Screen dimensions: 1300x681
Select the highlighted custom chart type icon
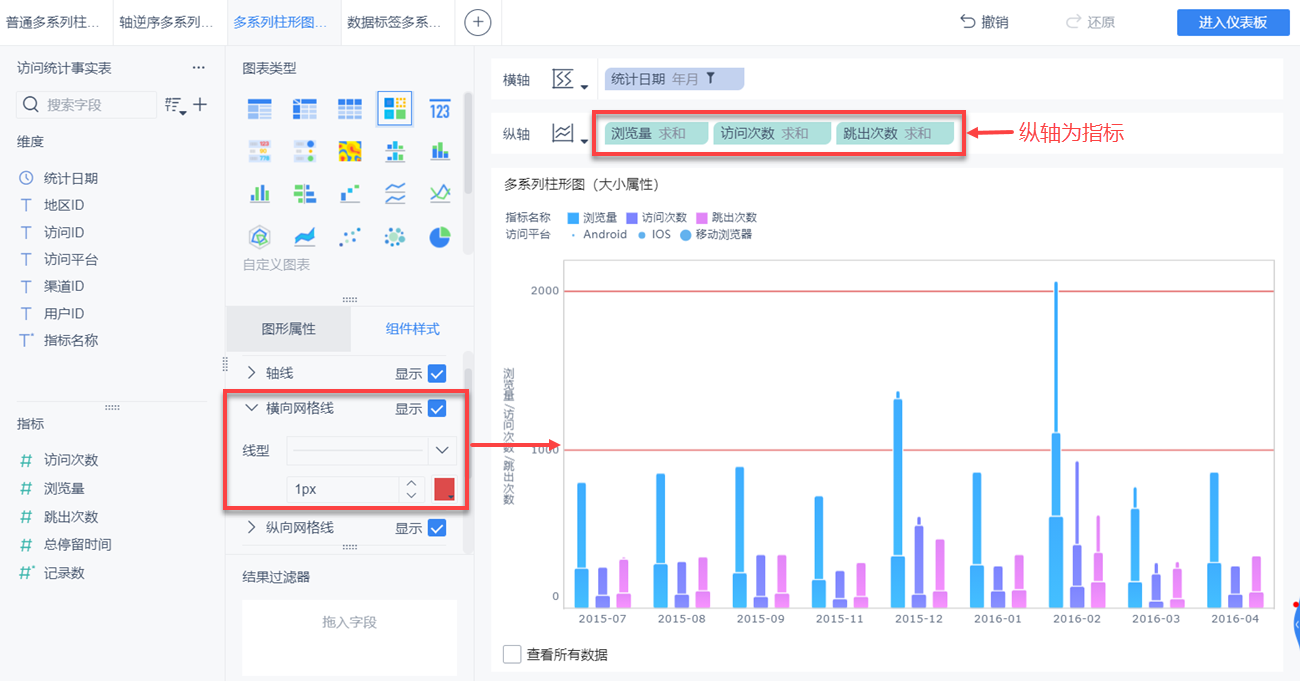[395, 108]
